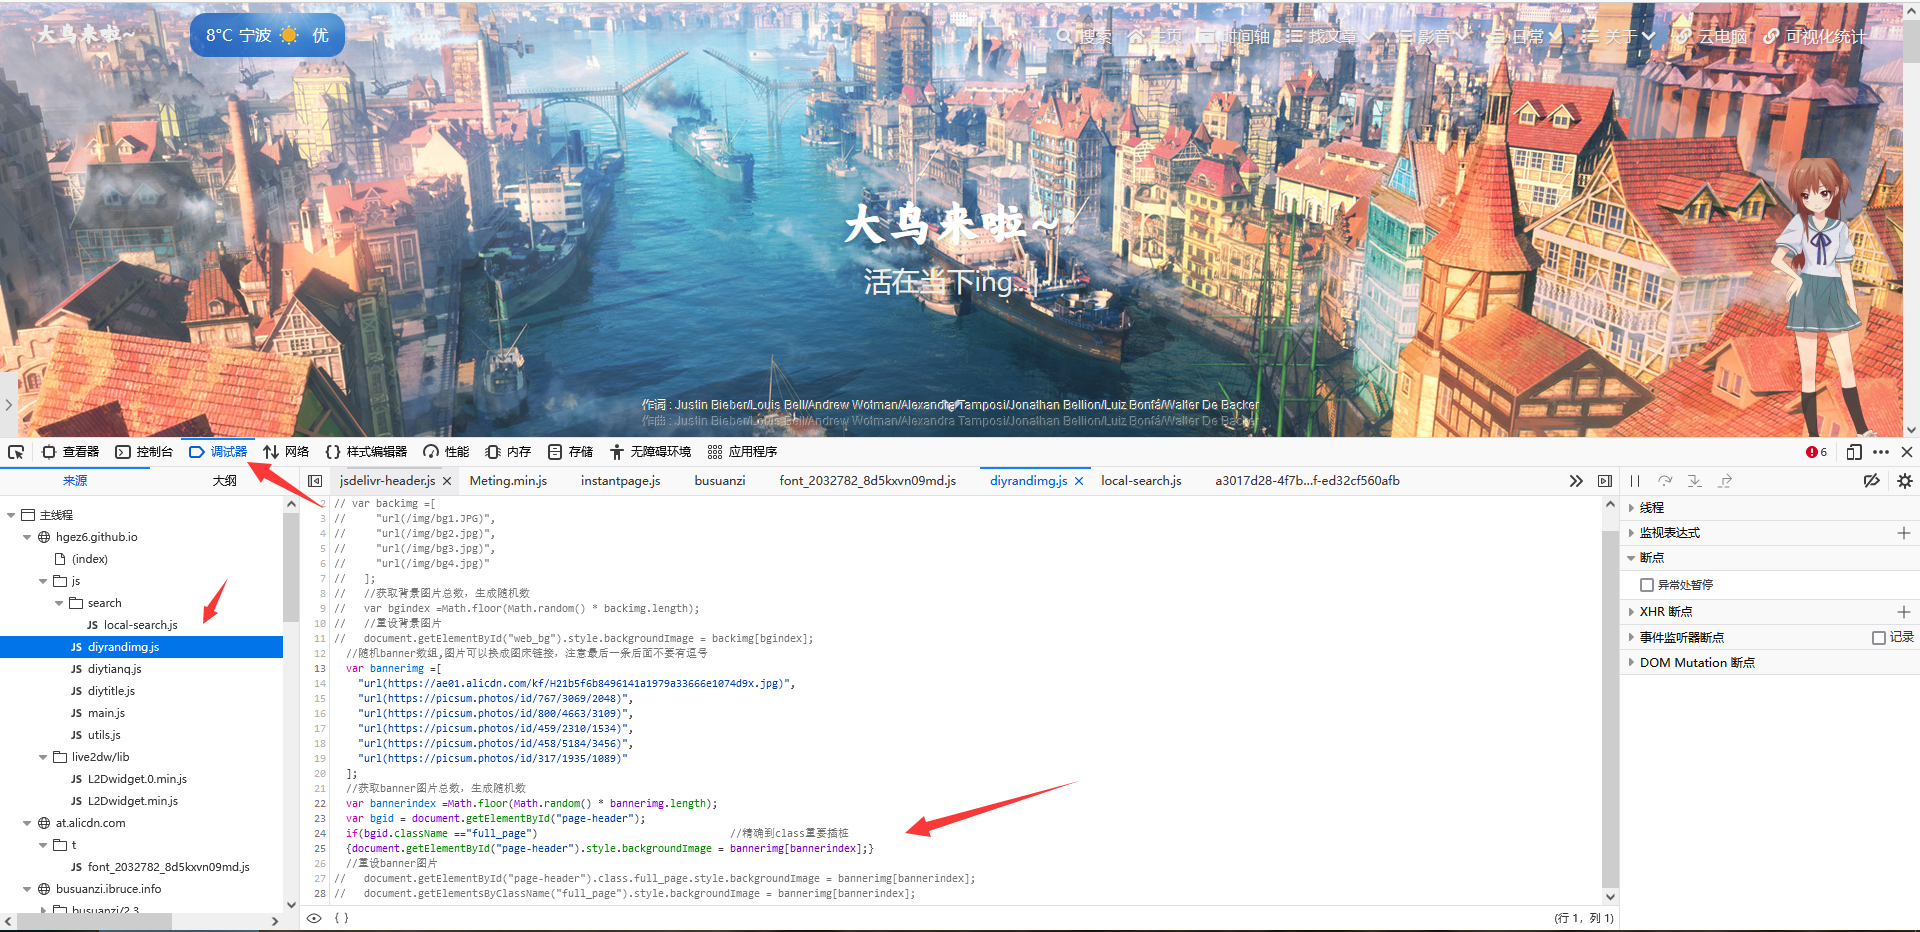This screenshot has height=932, width=1920.
Task: Toggle responsive design mode icon
Action: 1854,452
